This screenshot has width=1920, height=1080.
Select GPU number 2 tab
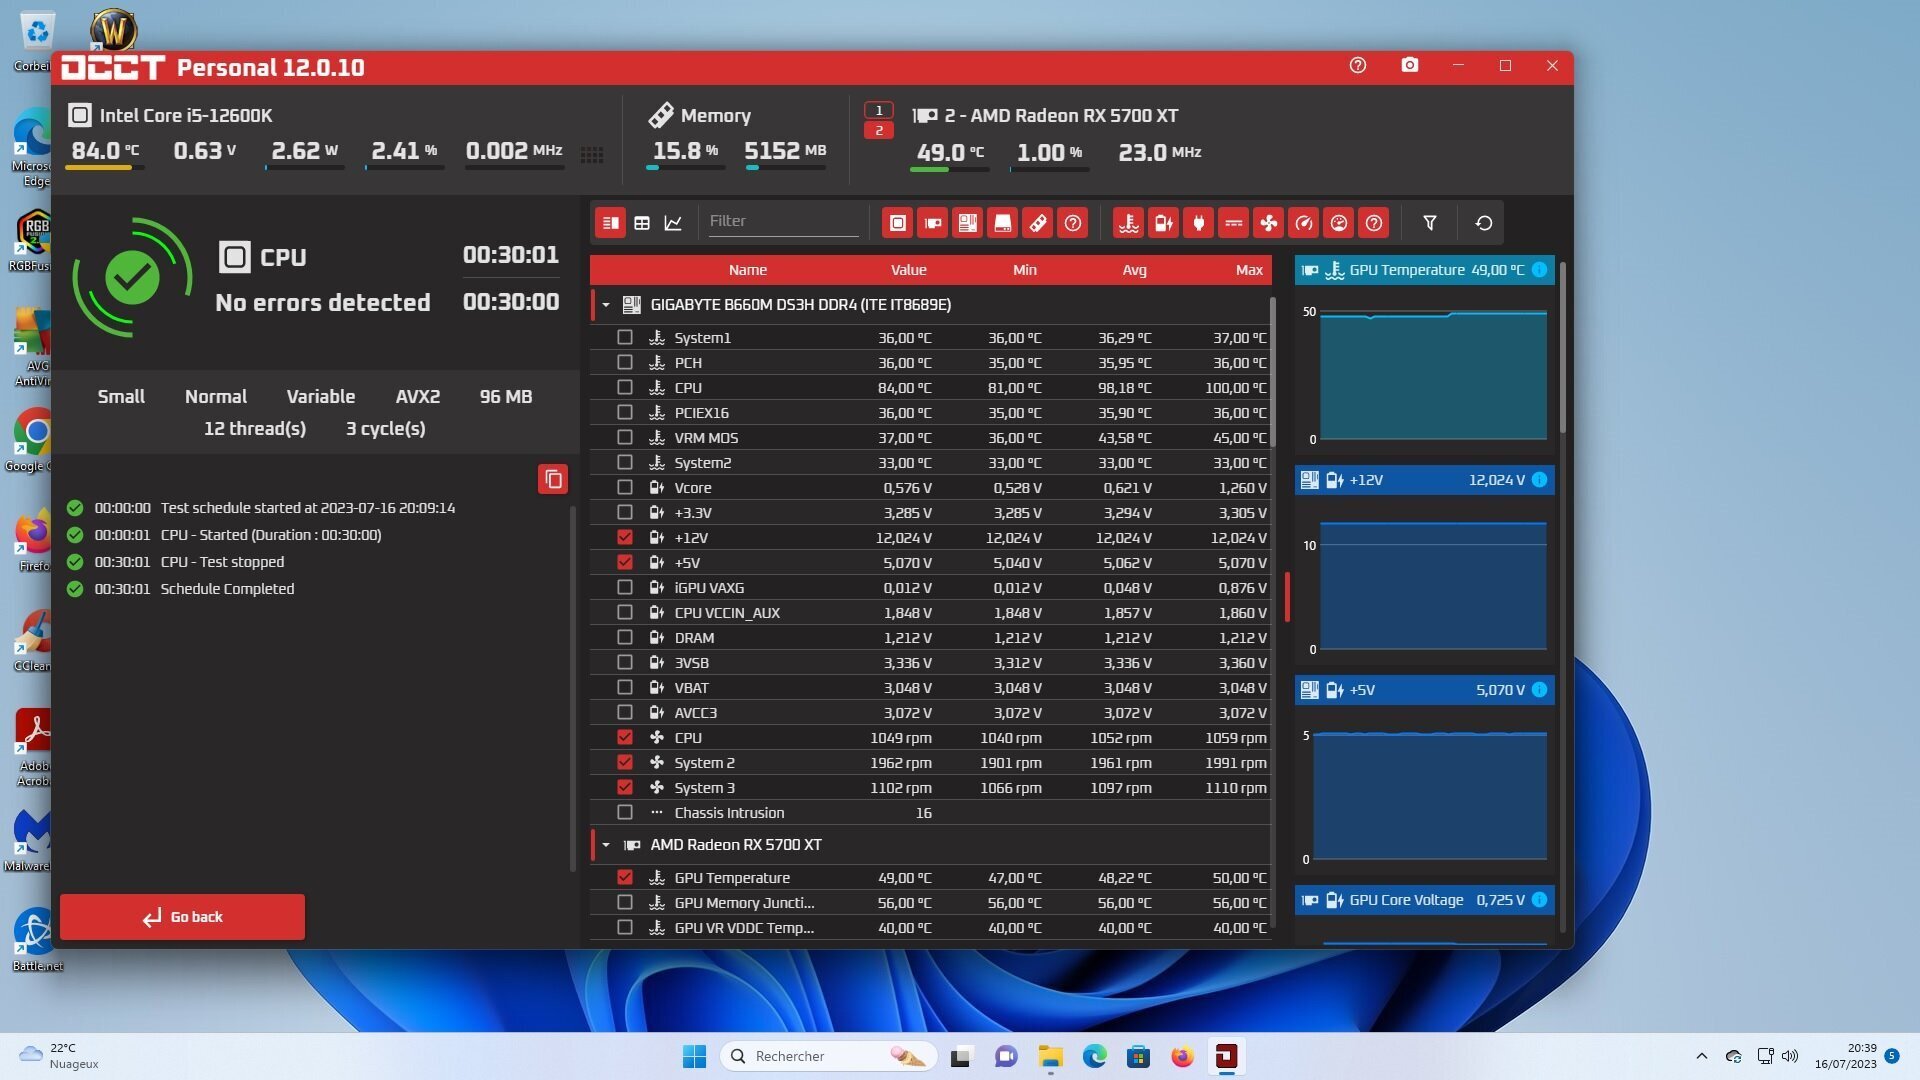coord(878,131)
